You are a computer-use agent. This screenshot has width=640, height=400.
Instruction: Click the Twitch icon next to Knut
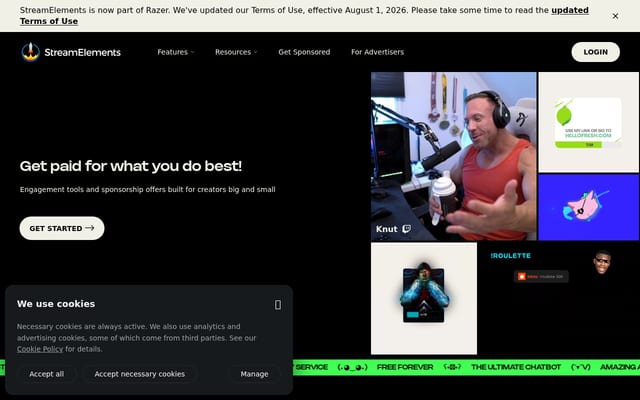(x=407, y=229)
